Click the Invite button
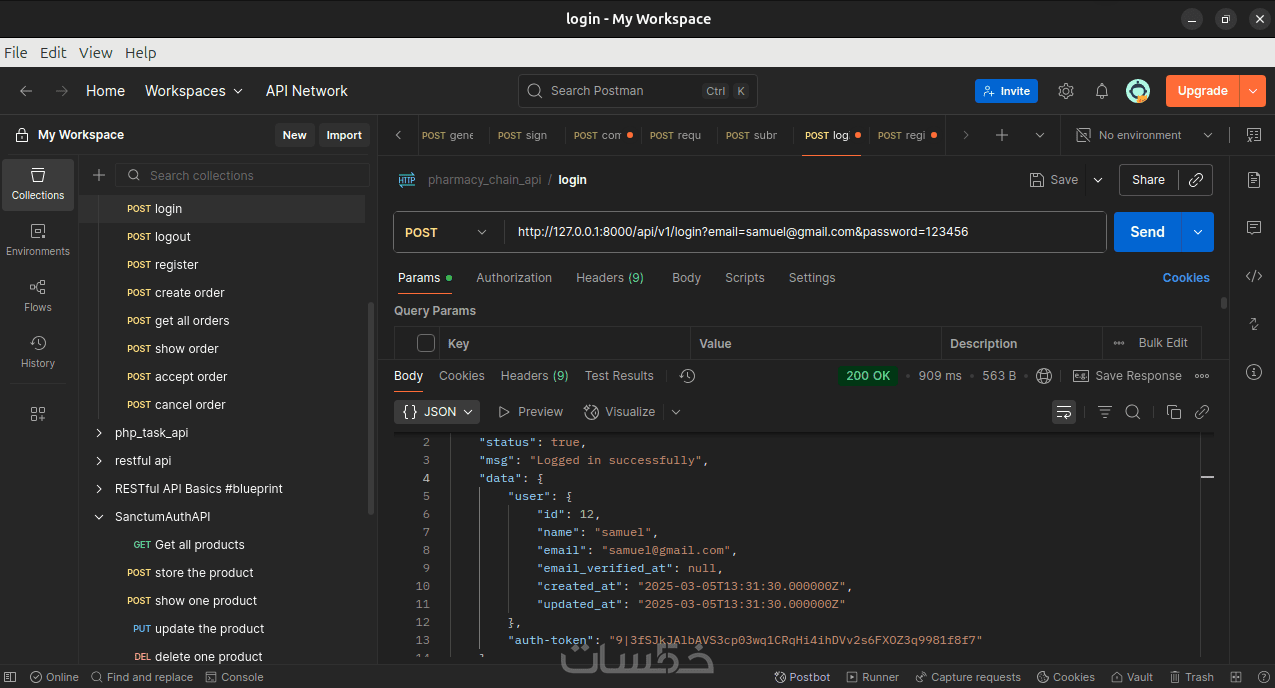The image size is (1275, 688). pos(1006,91)
